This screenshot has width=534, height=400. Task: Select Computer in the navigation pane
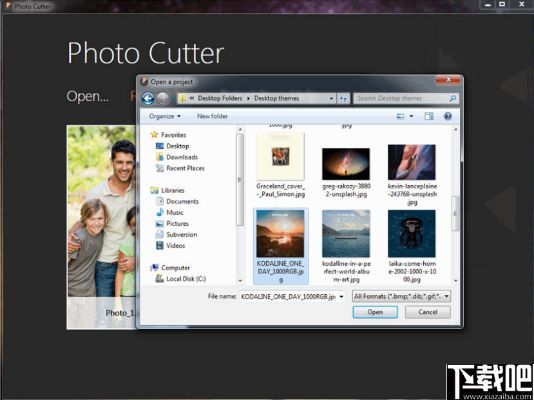click(175, 268)
